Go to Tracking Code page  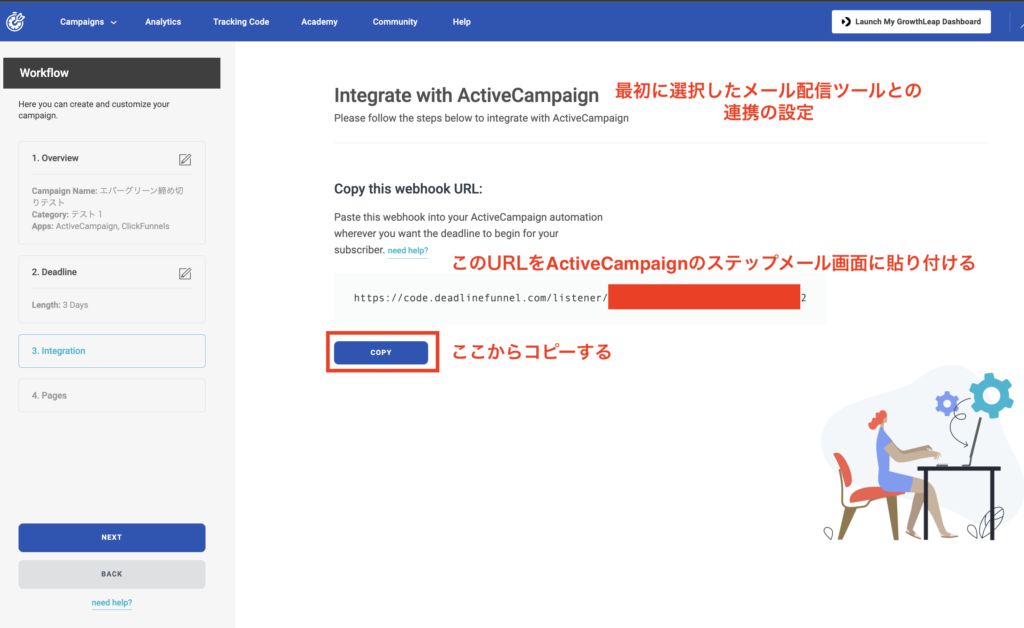(x=241, y=22)
